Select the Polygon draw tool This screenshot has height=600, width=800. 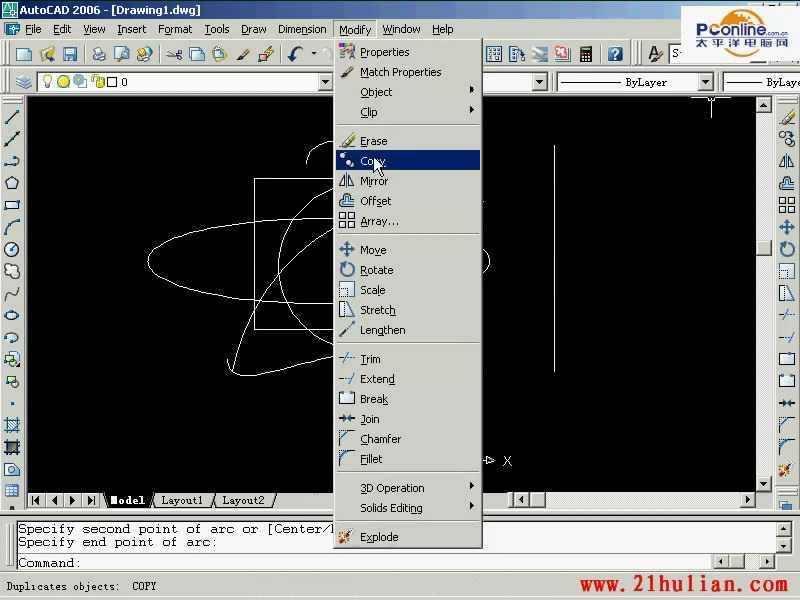tap(12, 183)
